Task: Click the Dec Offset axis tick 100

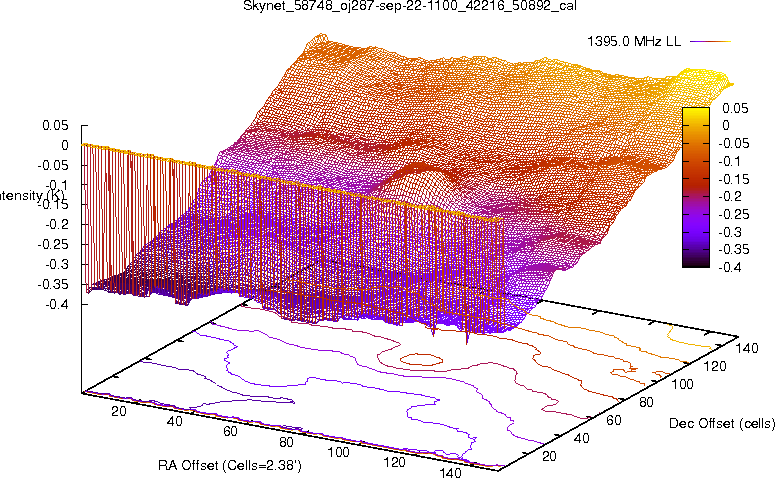Action: (682, 384)
